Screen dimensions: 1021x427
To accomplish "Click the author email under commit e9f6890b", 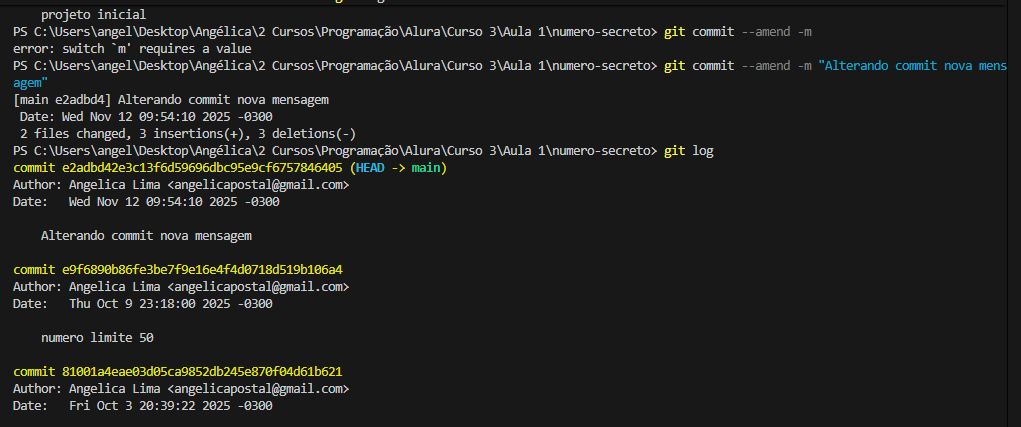I will pyautogui.click(x=258, y=287).
